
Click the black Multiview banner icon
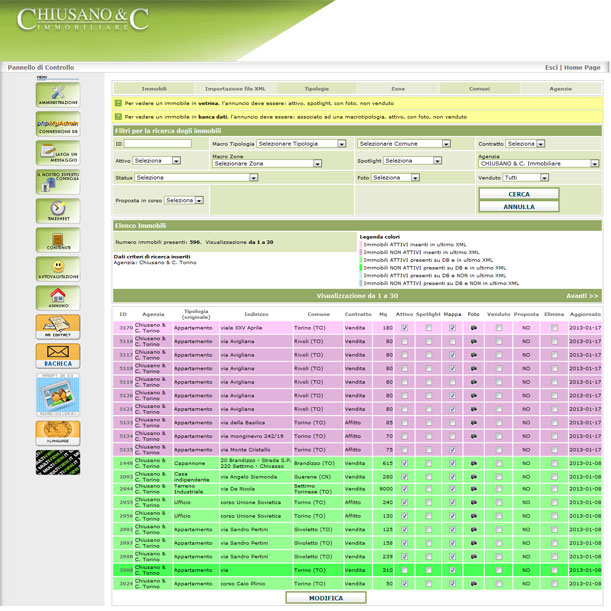58,463
